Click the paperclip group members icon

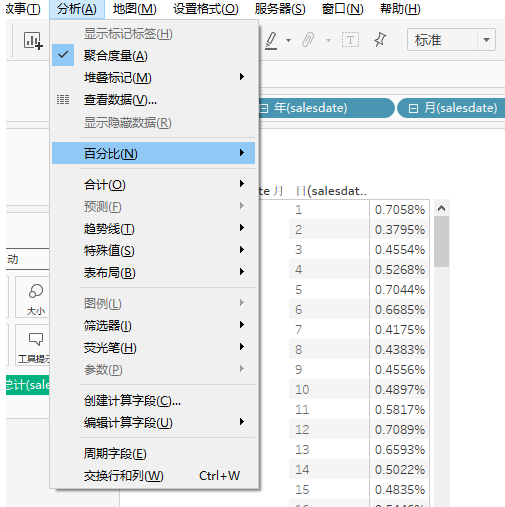308,40
